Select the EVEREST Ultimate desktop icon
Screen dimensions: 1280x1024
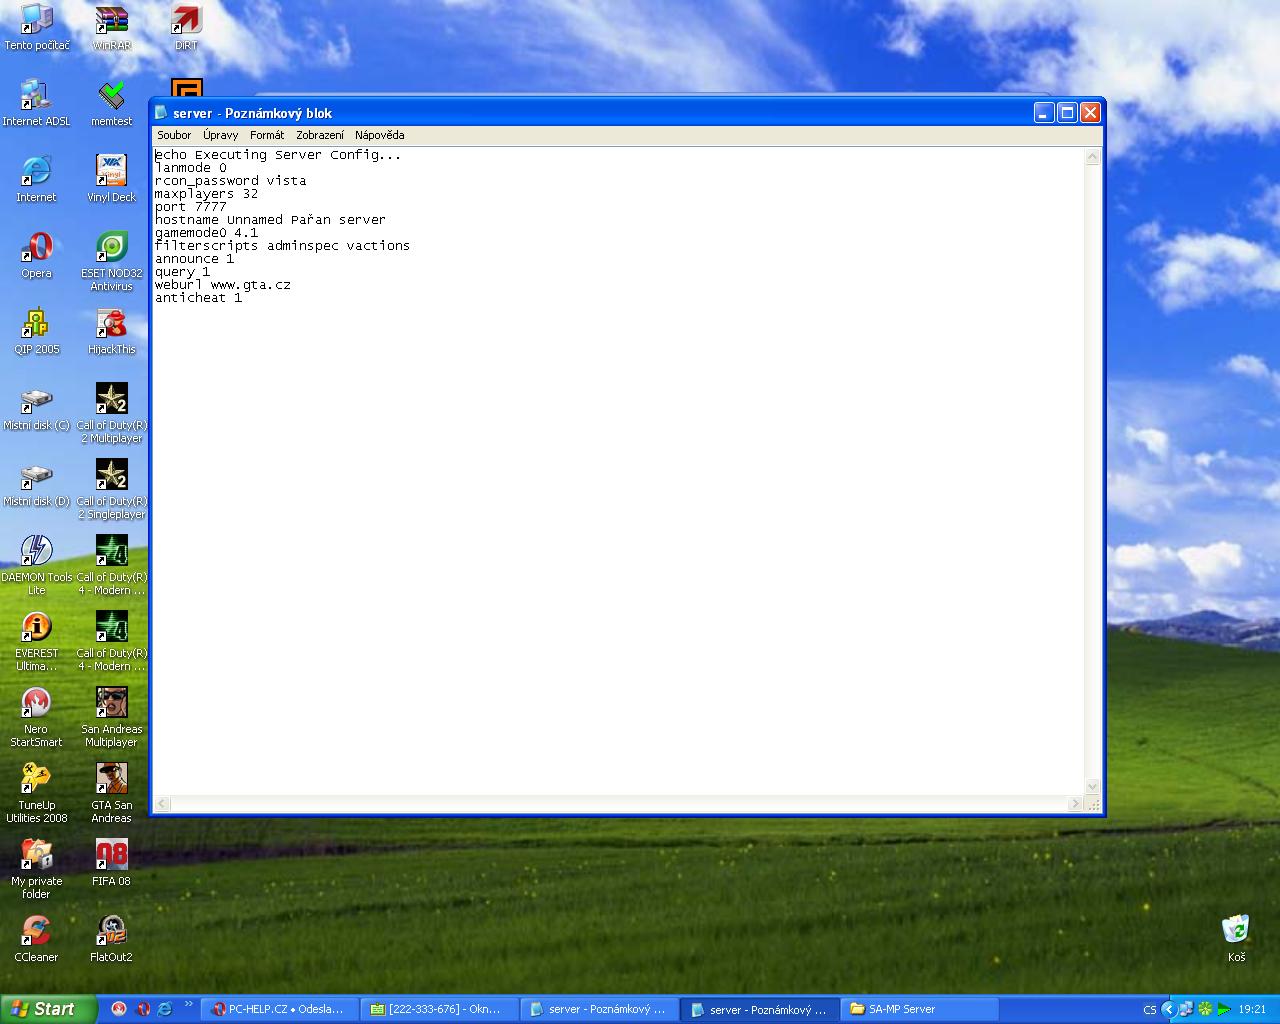(36, 642)
